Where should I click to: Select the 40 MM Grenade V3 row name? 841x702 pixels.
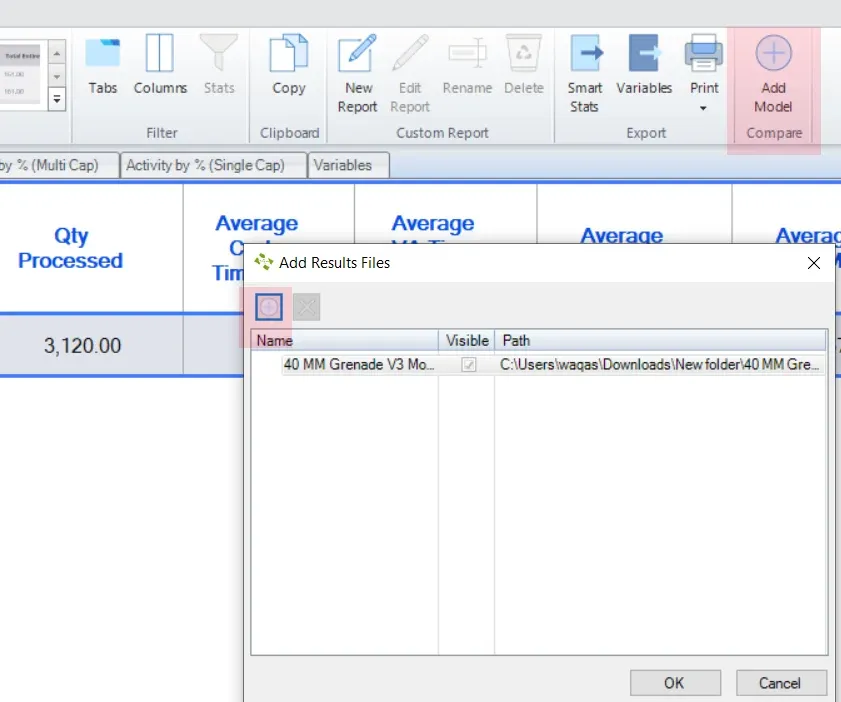coord(359,365)
